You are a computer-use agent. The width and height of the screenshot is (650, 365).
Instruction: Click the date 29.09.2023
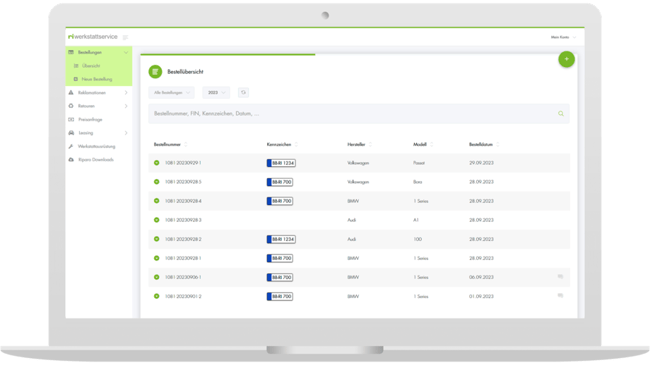point(481,163)
